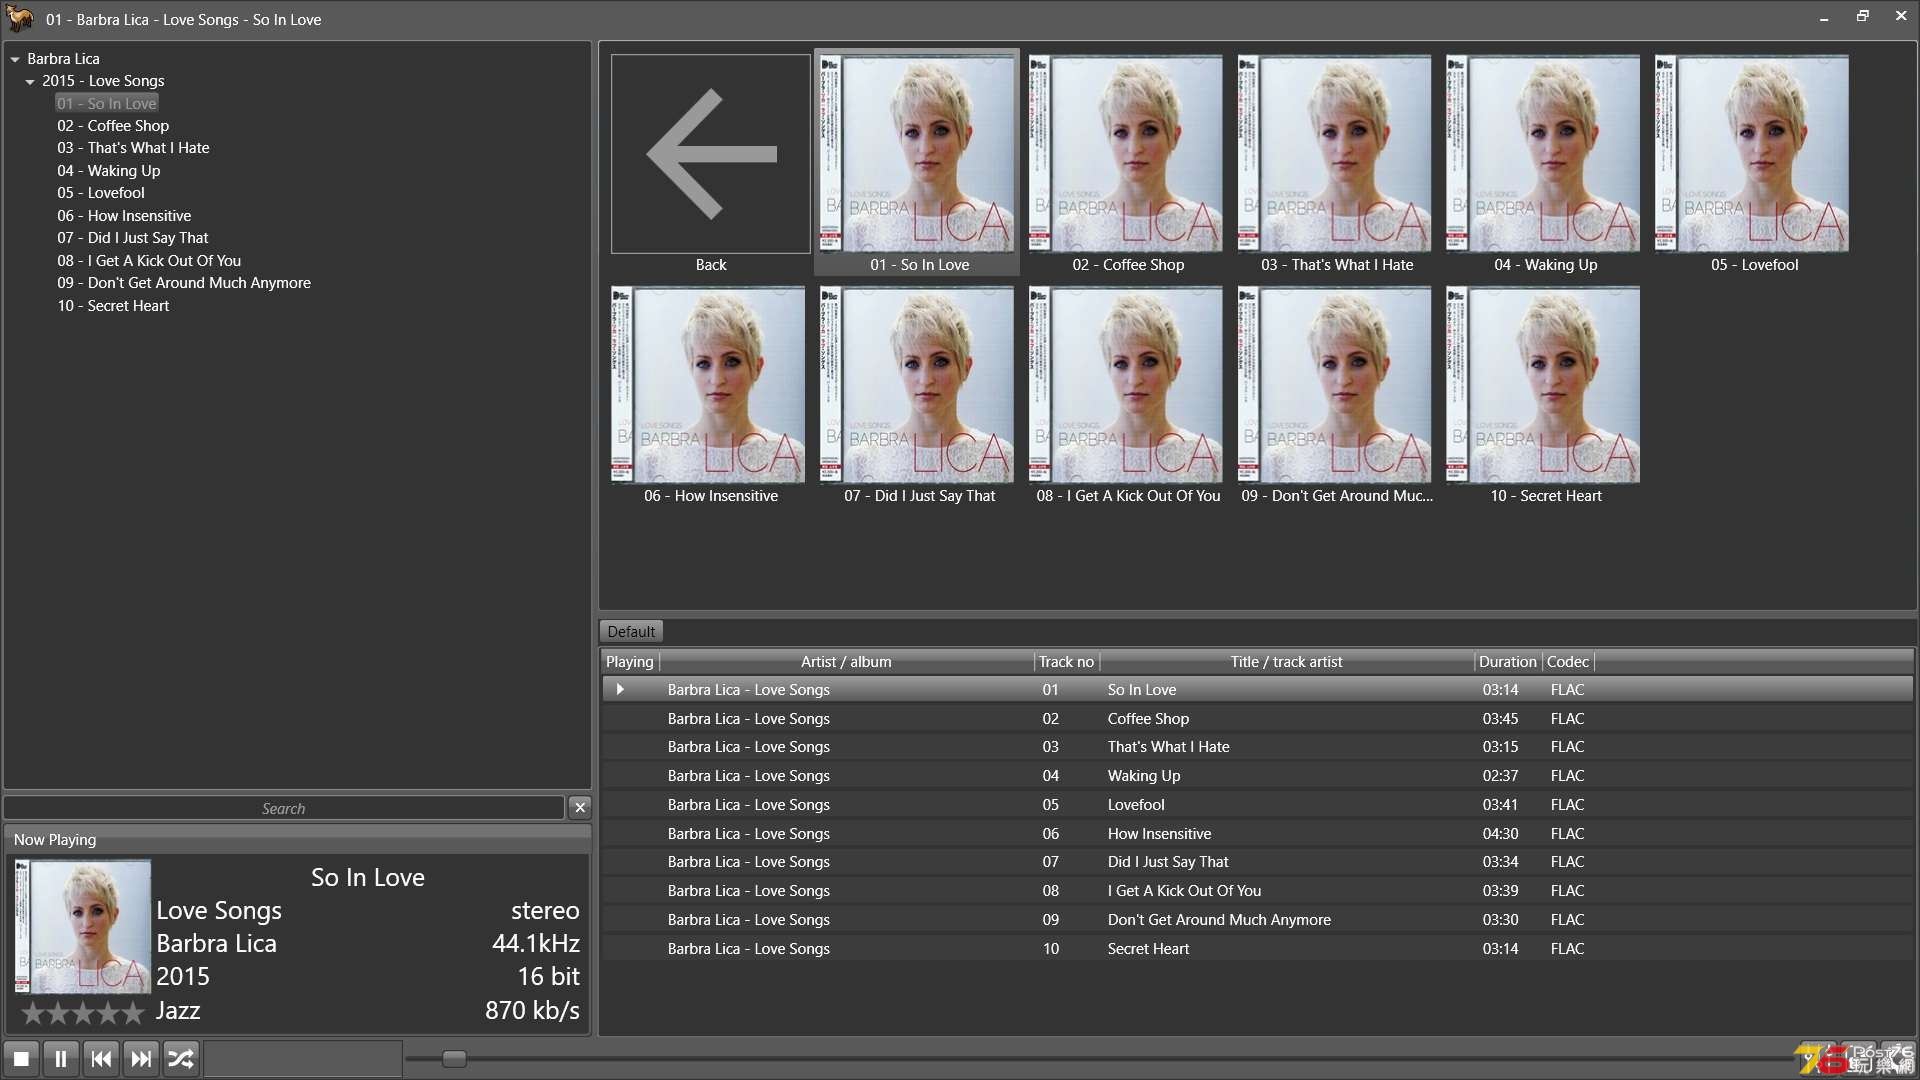Select playlist row Coffee Shop
Screen dimensions: 1920x1080
click(x=1257, y=719)
